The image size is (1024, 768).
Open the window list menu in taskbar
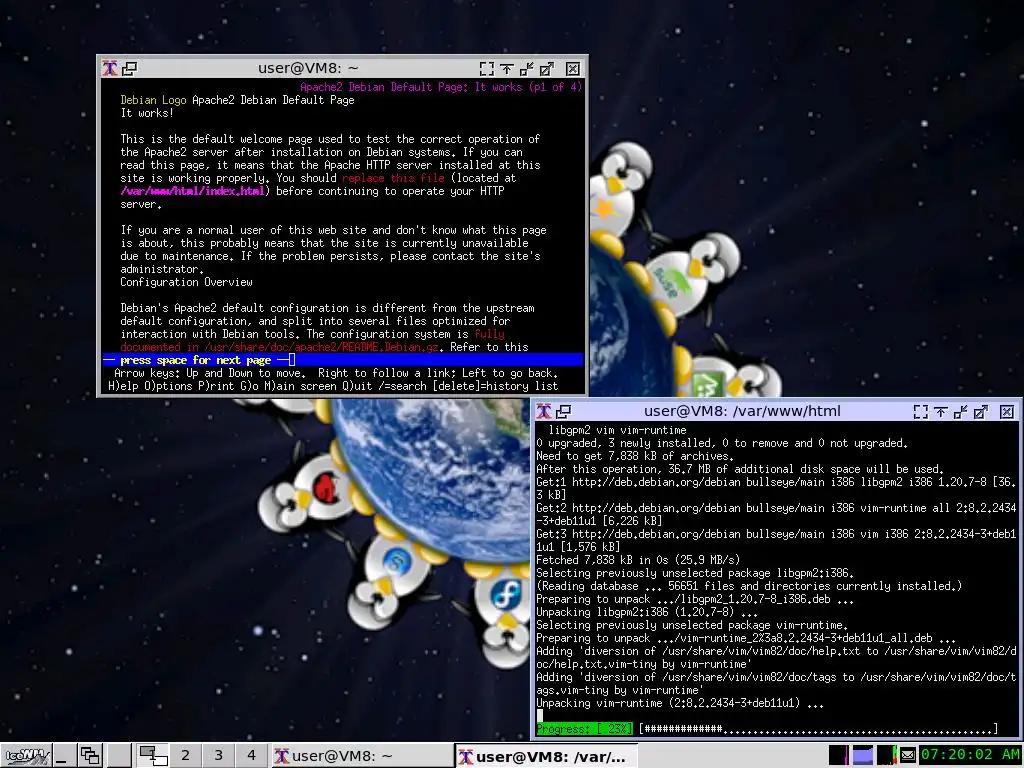click(89, 756)
